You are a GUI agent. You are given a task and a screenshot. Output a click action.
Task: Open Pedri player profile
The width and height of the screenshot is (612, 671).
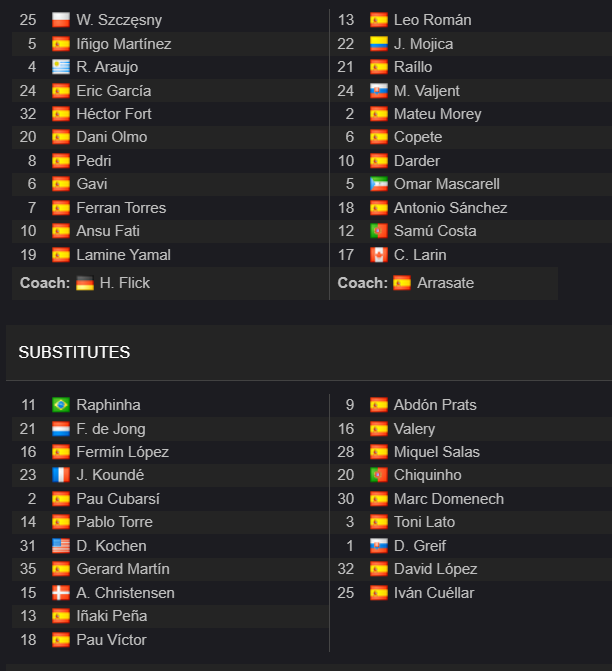pos(94,161)
